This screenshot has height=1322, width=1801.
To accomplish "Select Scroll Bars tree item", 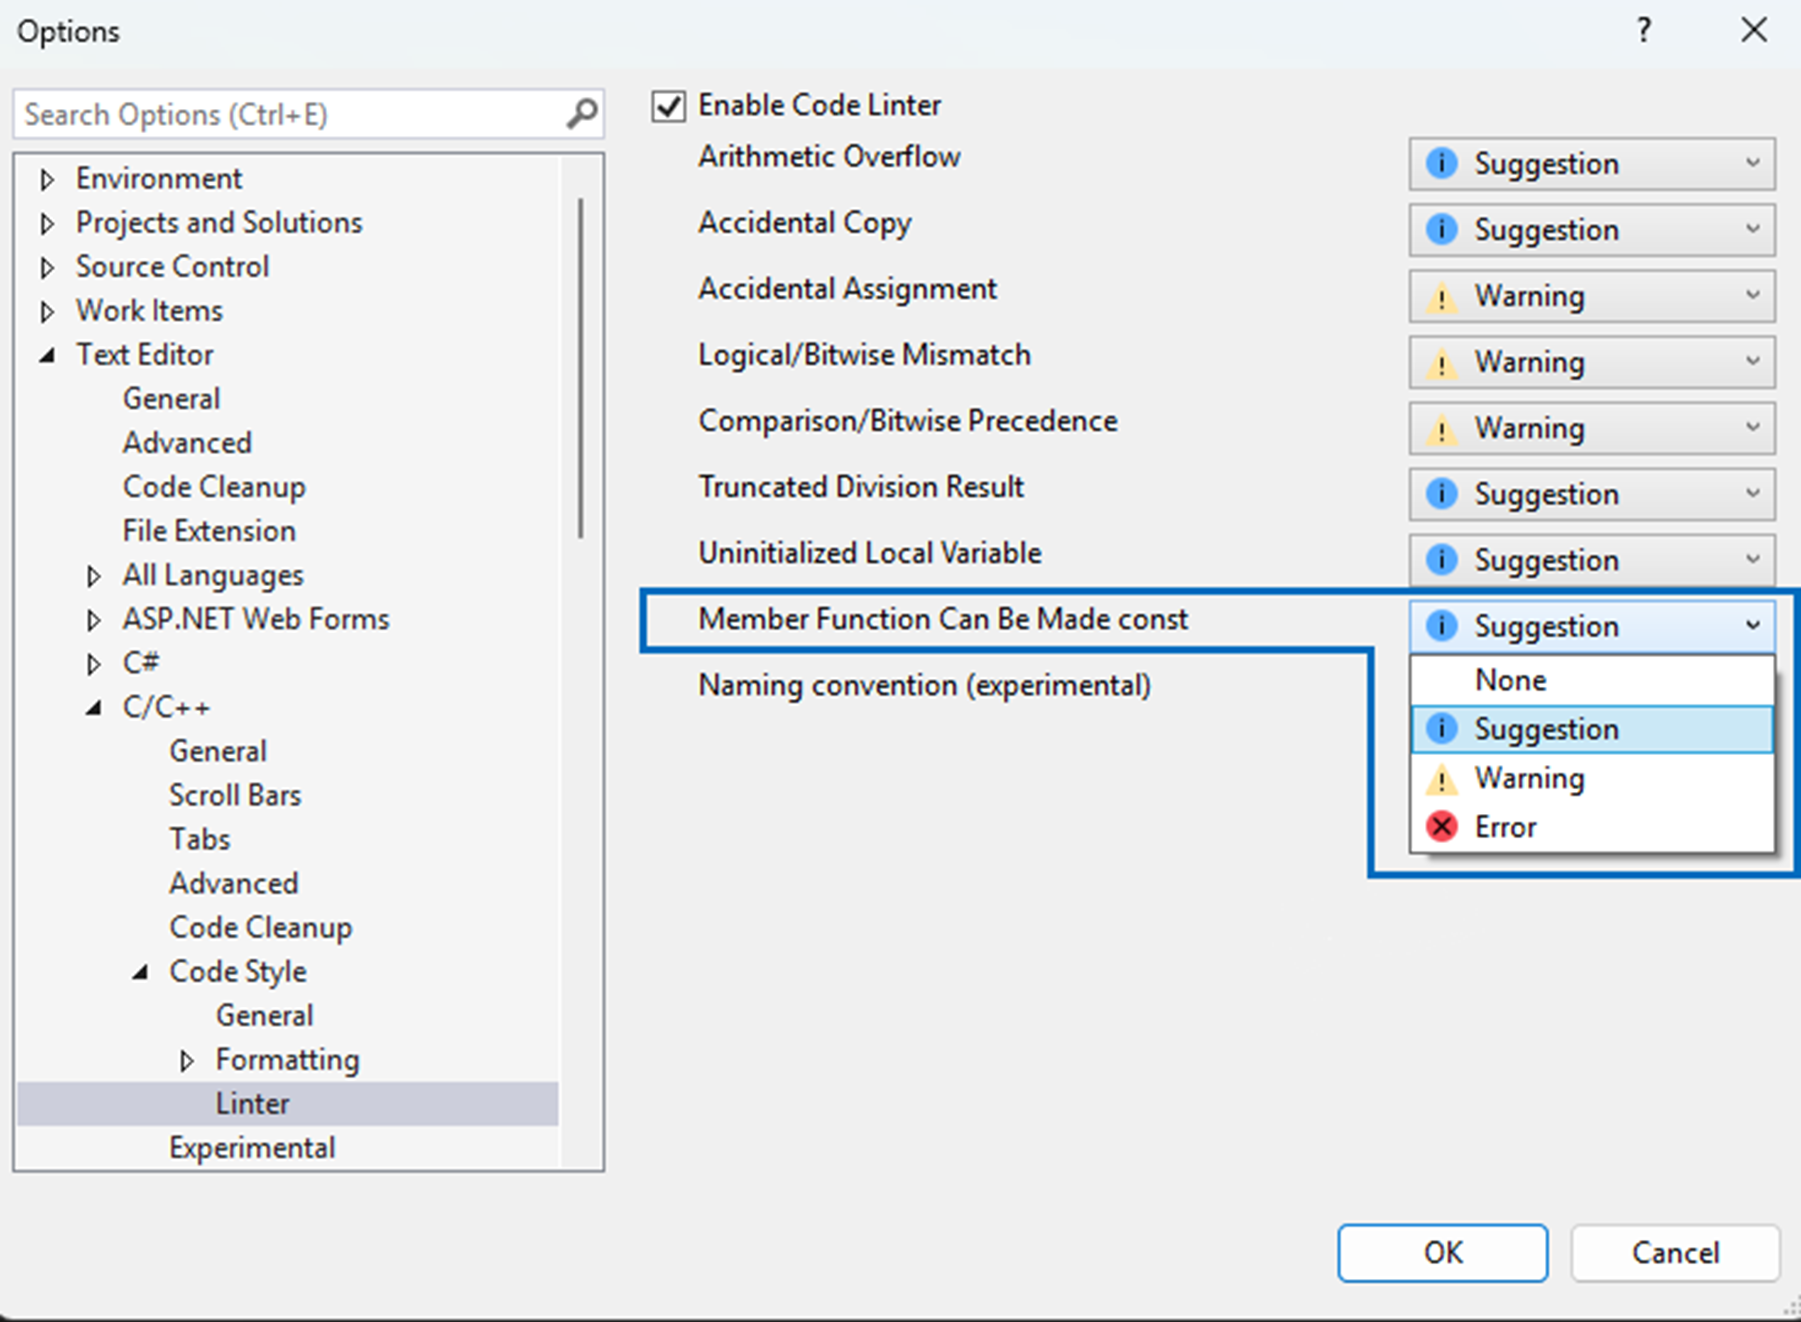I will 235,795.
